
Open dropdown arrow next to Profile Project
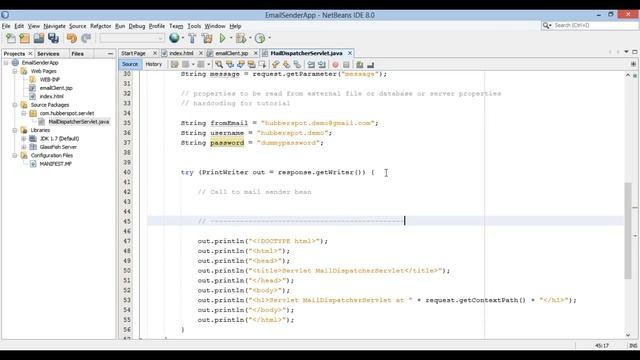269,38
